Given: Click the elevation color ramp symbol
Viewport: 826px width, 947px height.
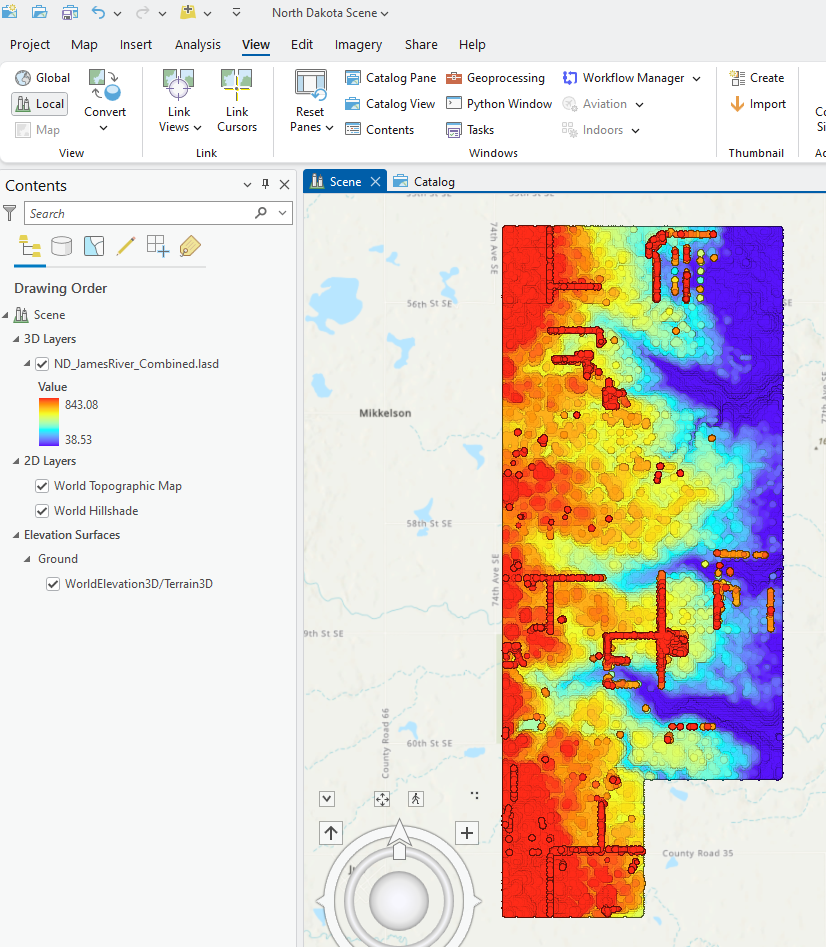Looking at the screenshot, I should [48, 421].
